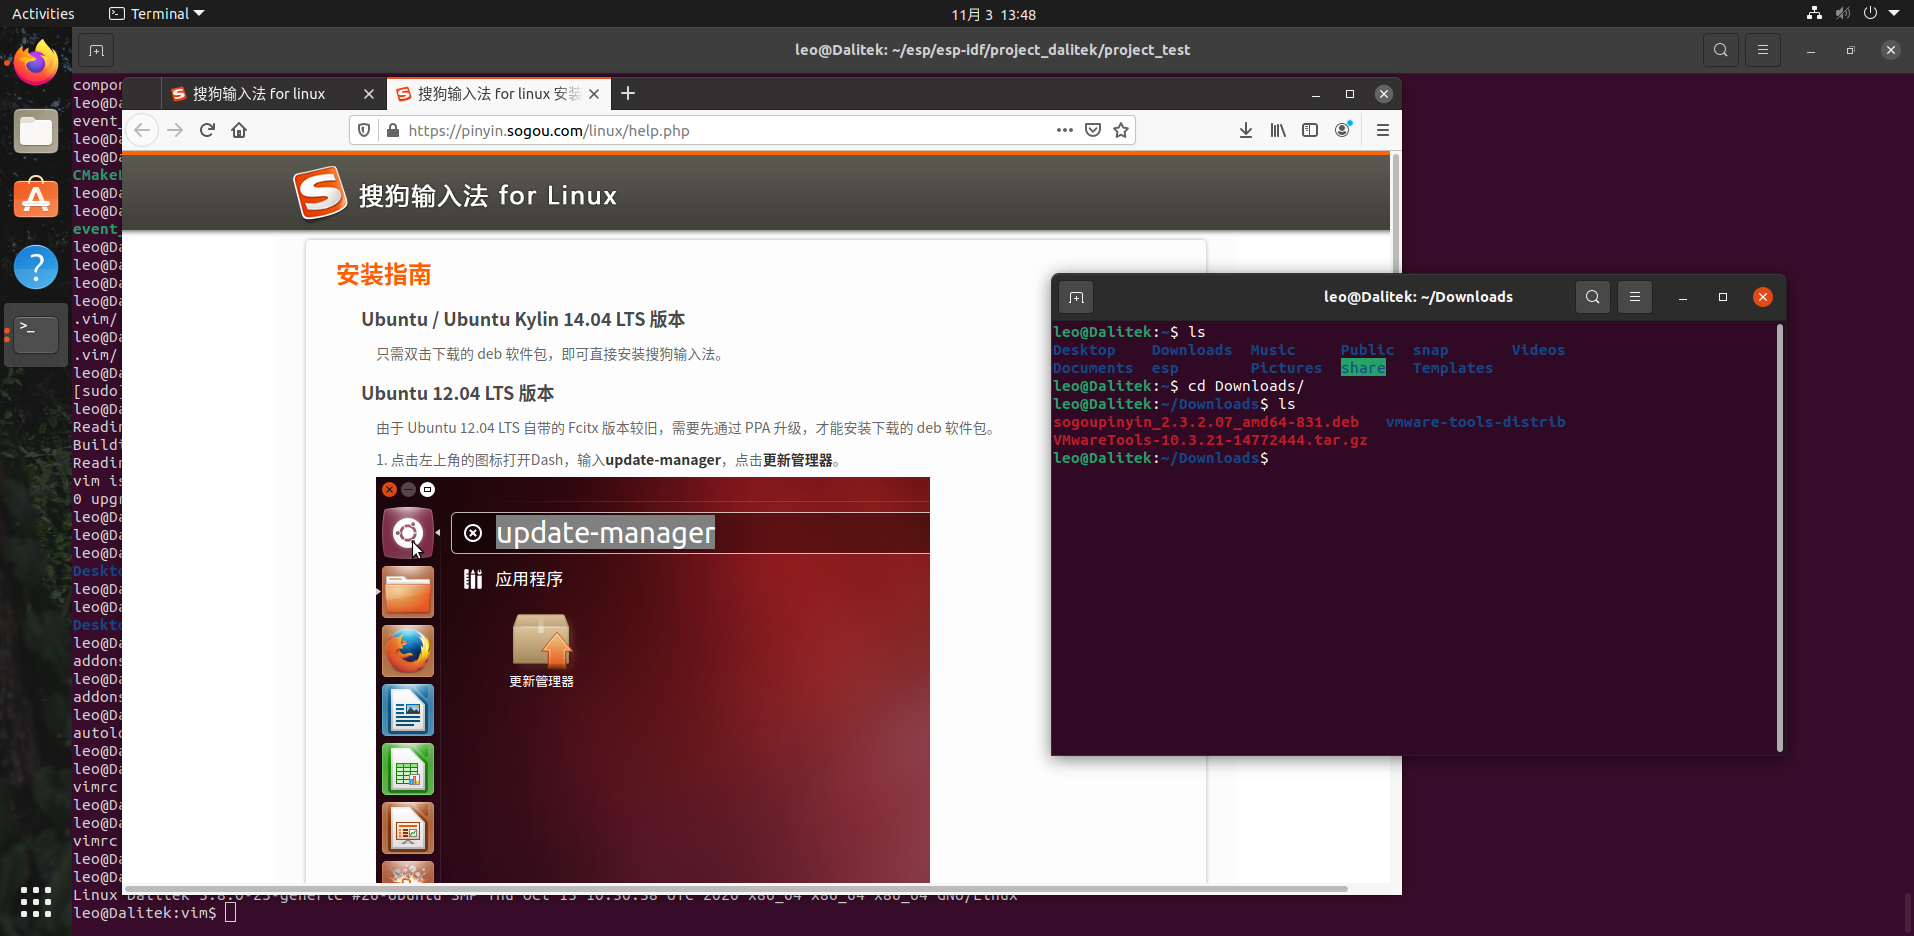Screen dimensions: 1914x936
Task: Go forward in Firefox
Action: tap(175, 130)
